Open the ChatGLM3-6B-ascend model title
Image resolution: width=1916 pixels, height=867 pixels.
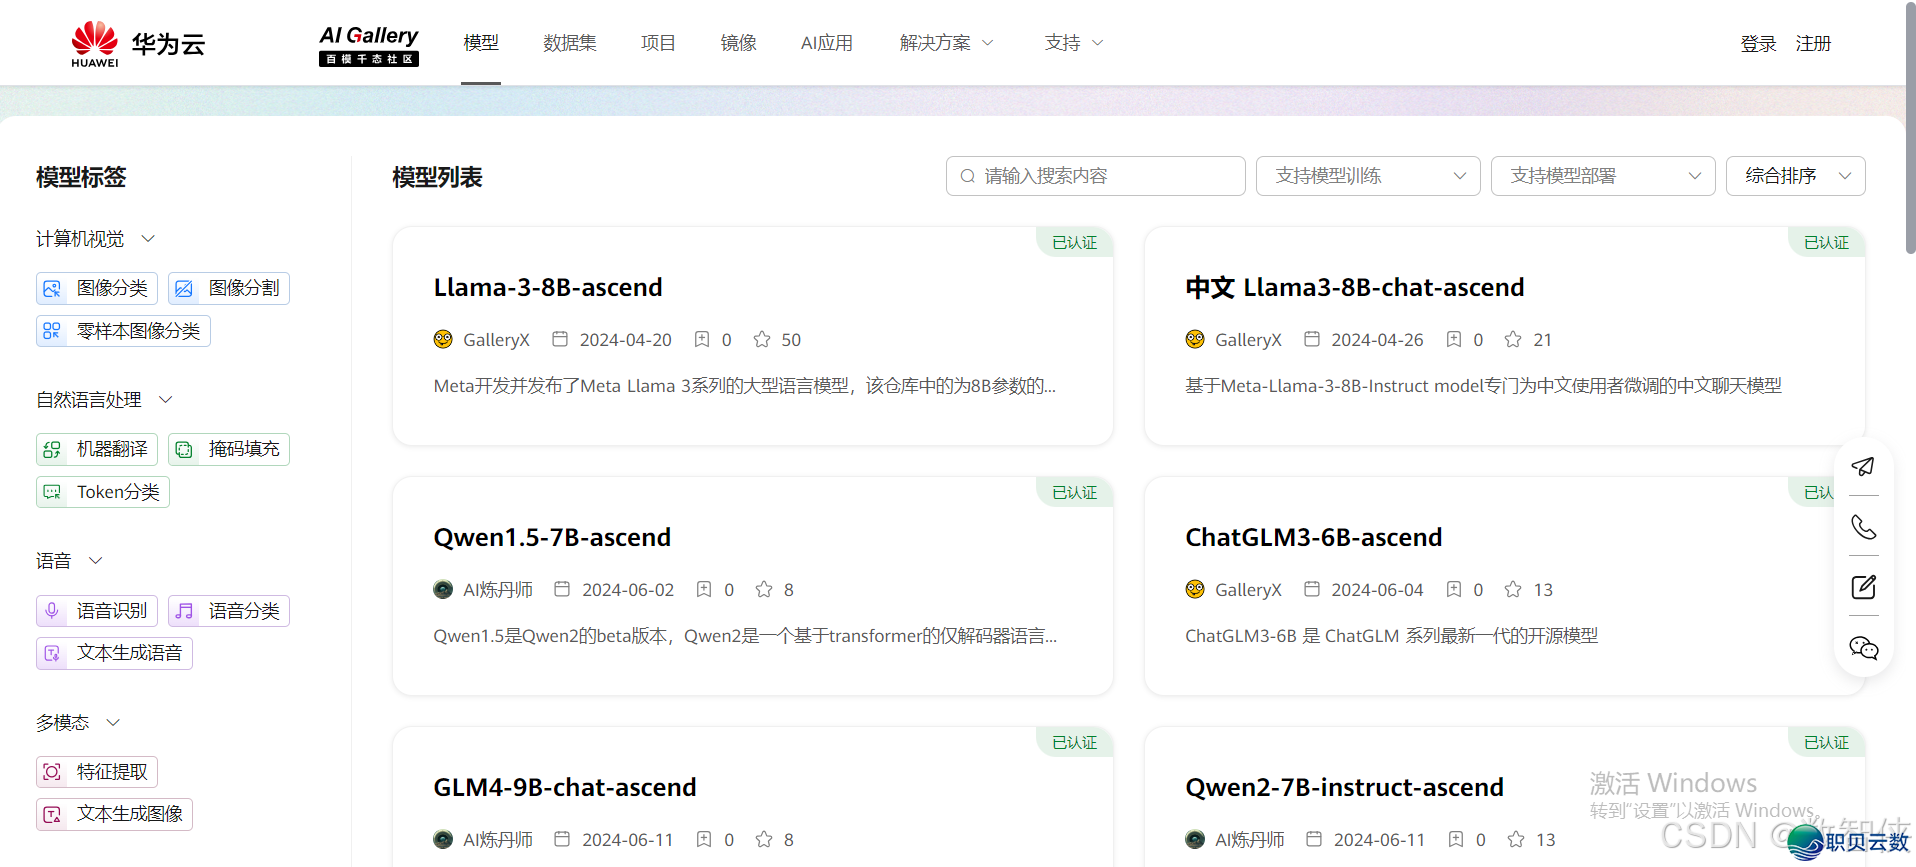coord(1313,537)
